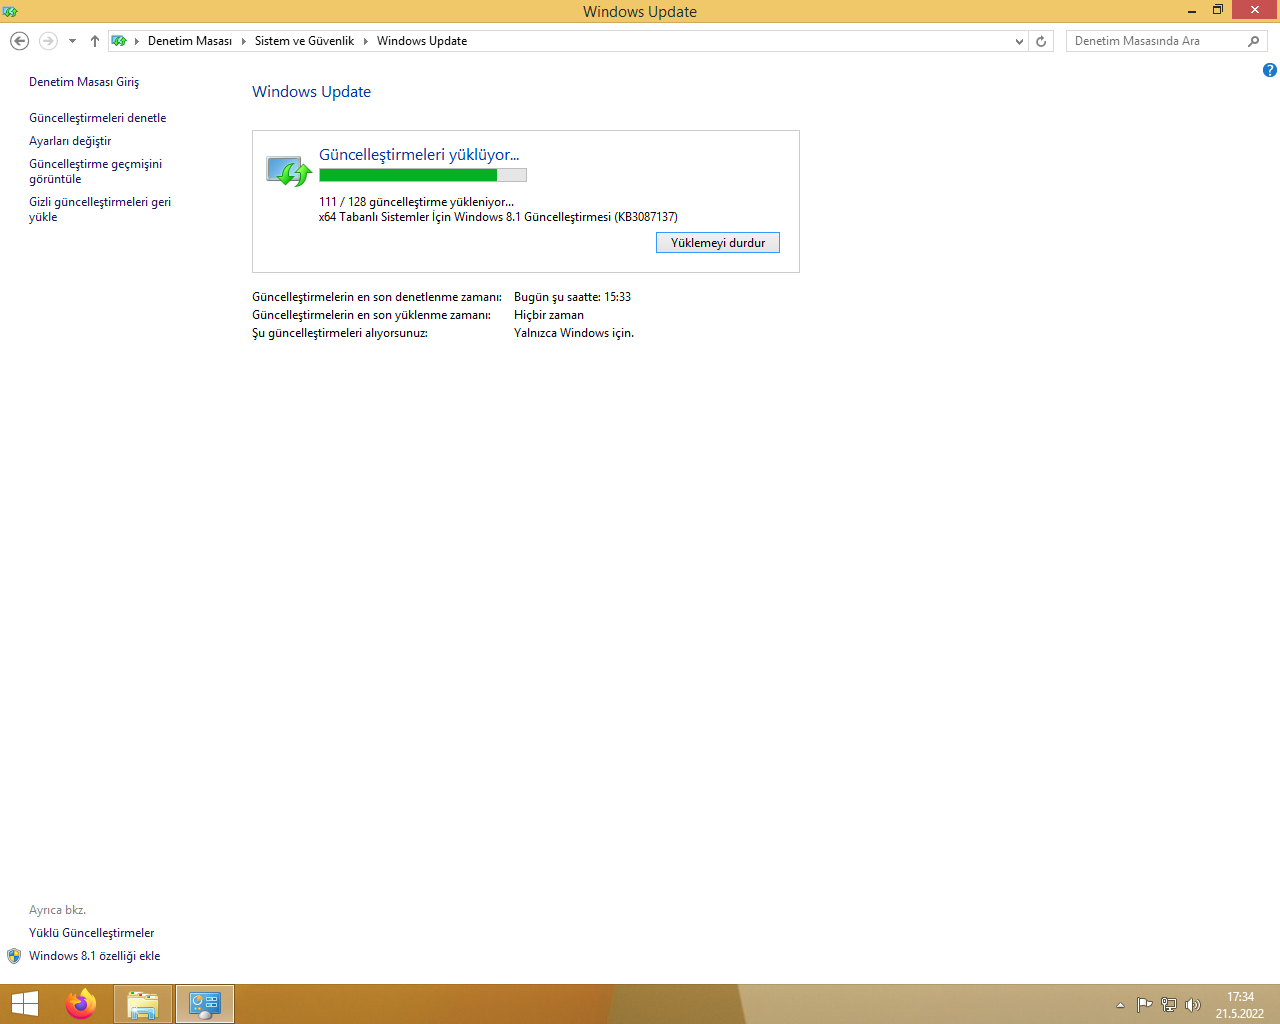Click Windows 8.1 özelliği ekle link
Screen dimensions: 1280x1024
coord(95,956)
